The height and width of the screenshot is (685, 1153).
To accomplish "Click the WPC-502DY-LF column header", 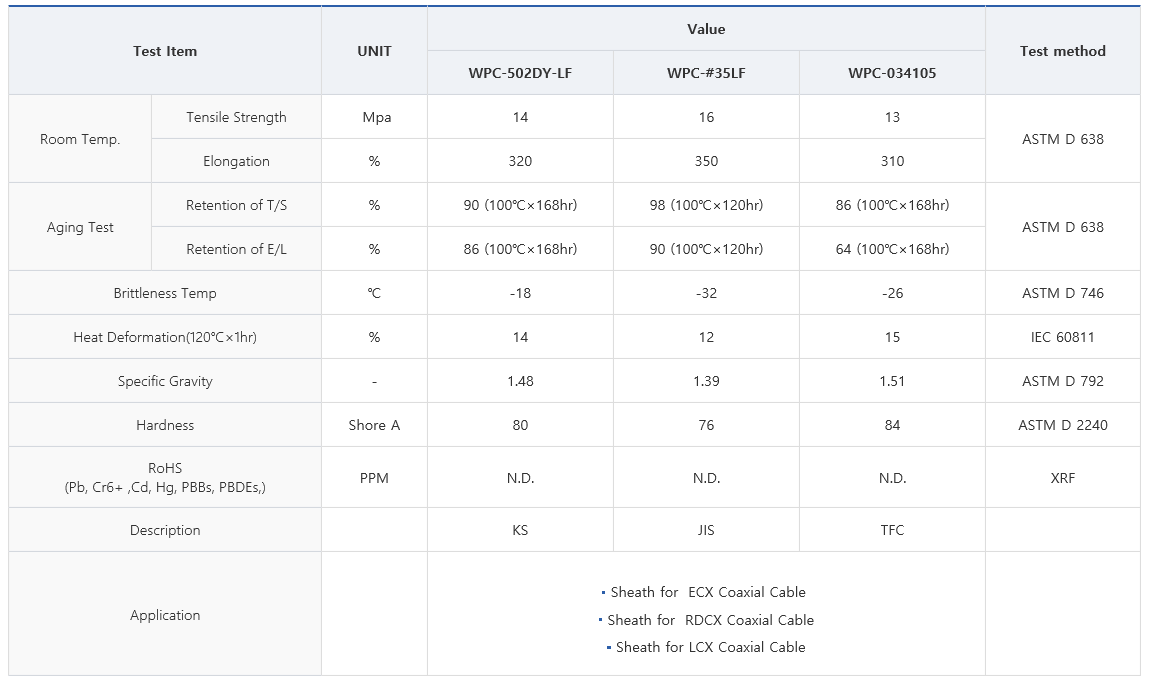I will pos(520,73).
